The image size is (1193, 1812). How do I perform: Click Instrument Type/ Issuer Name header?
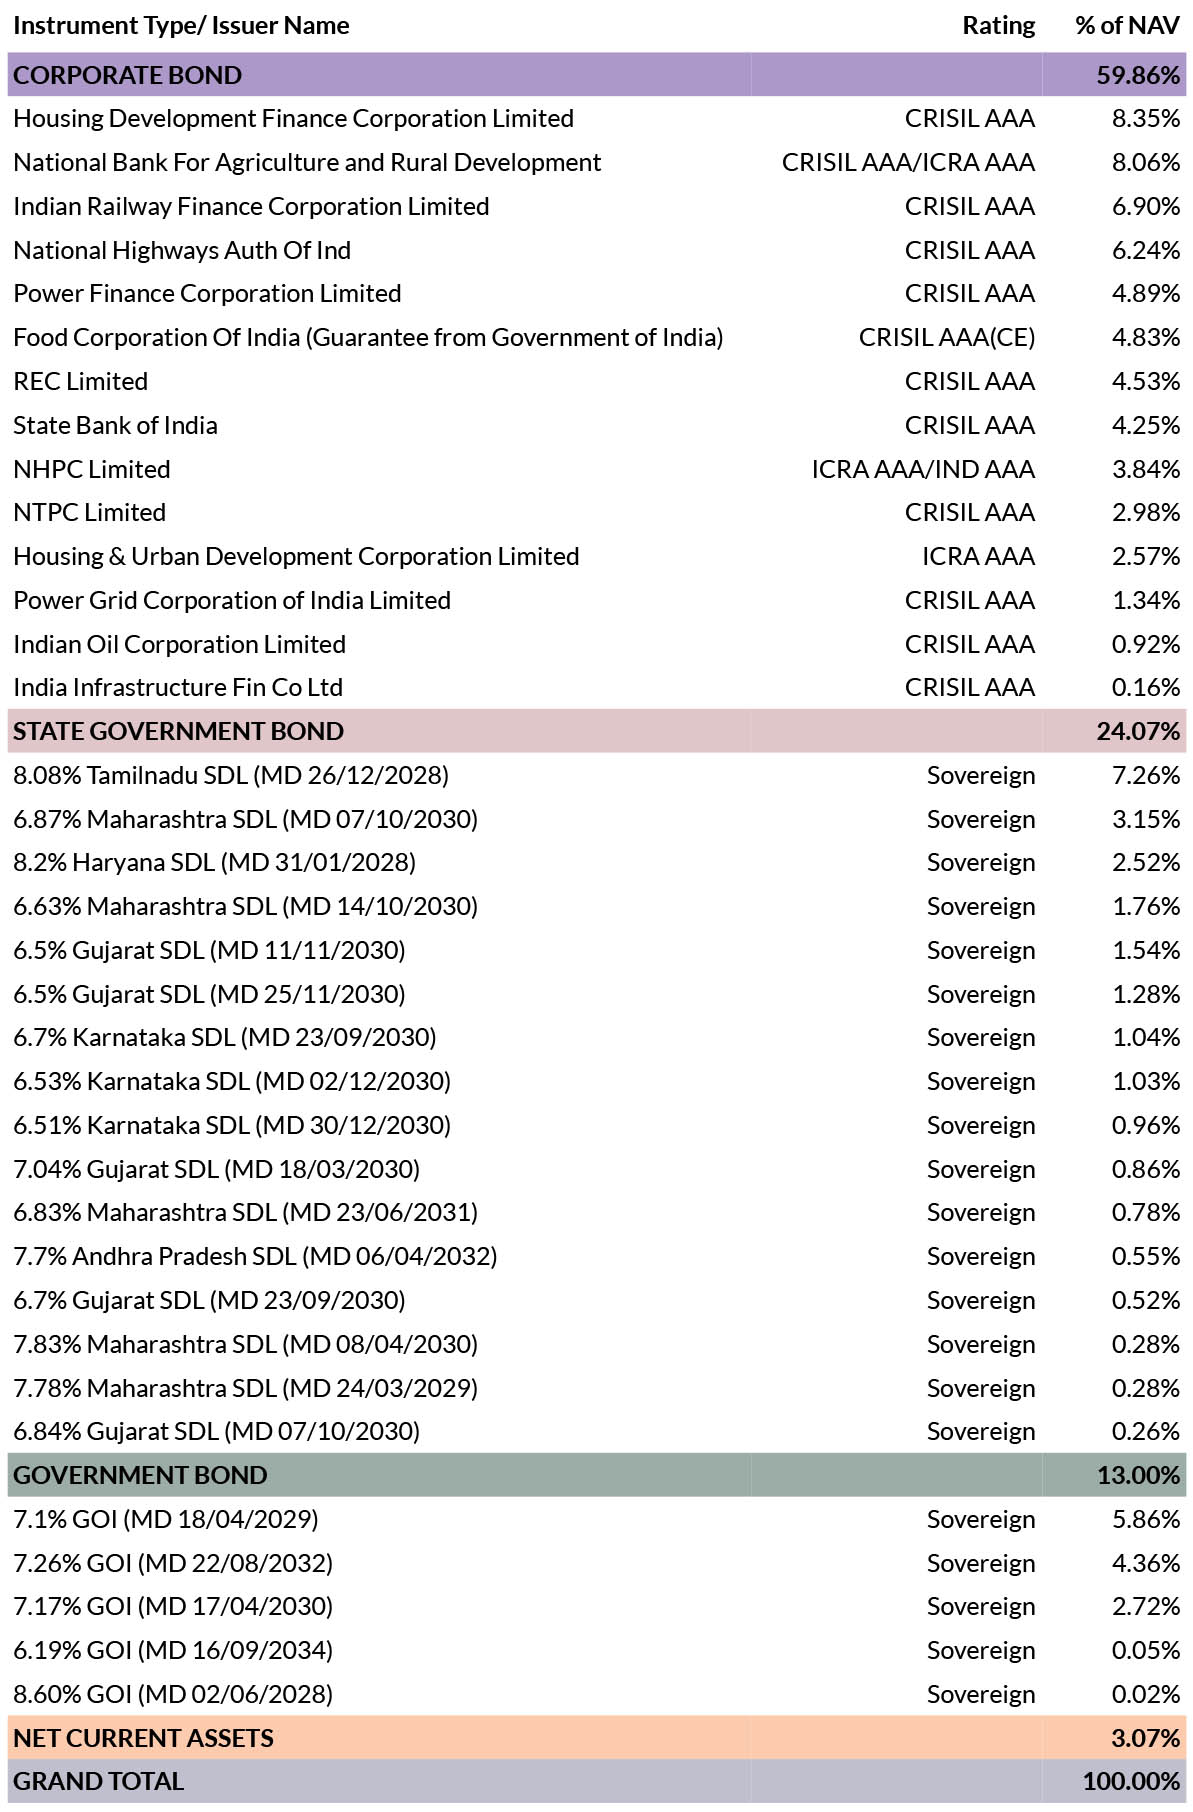181,26
